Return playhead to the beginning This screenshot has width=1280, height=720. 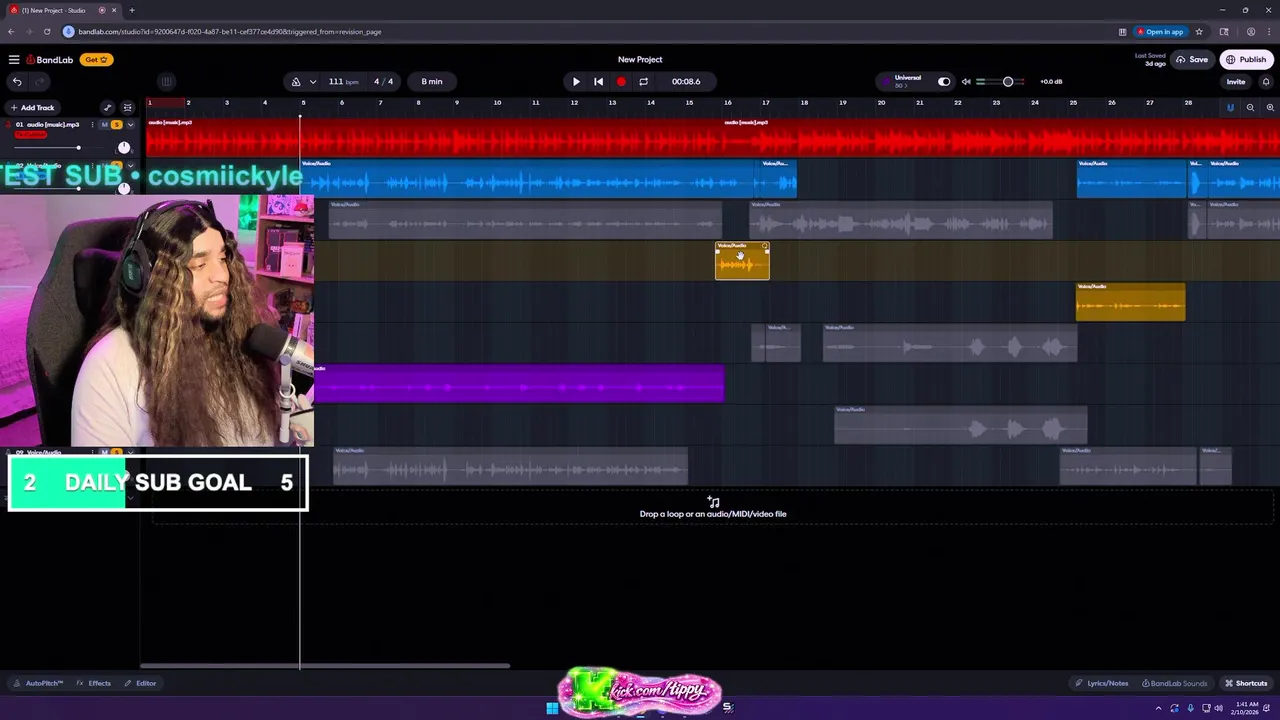[598, 82]
